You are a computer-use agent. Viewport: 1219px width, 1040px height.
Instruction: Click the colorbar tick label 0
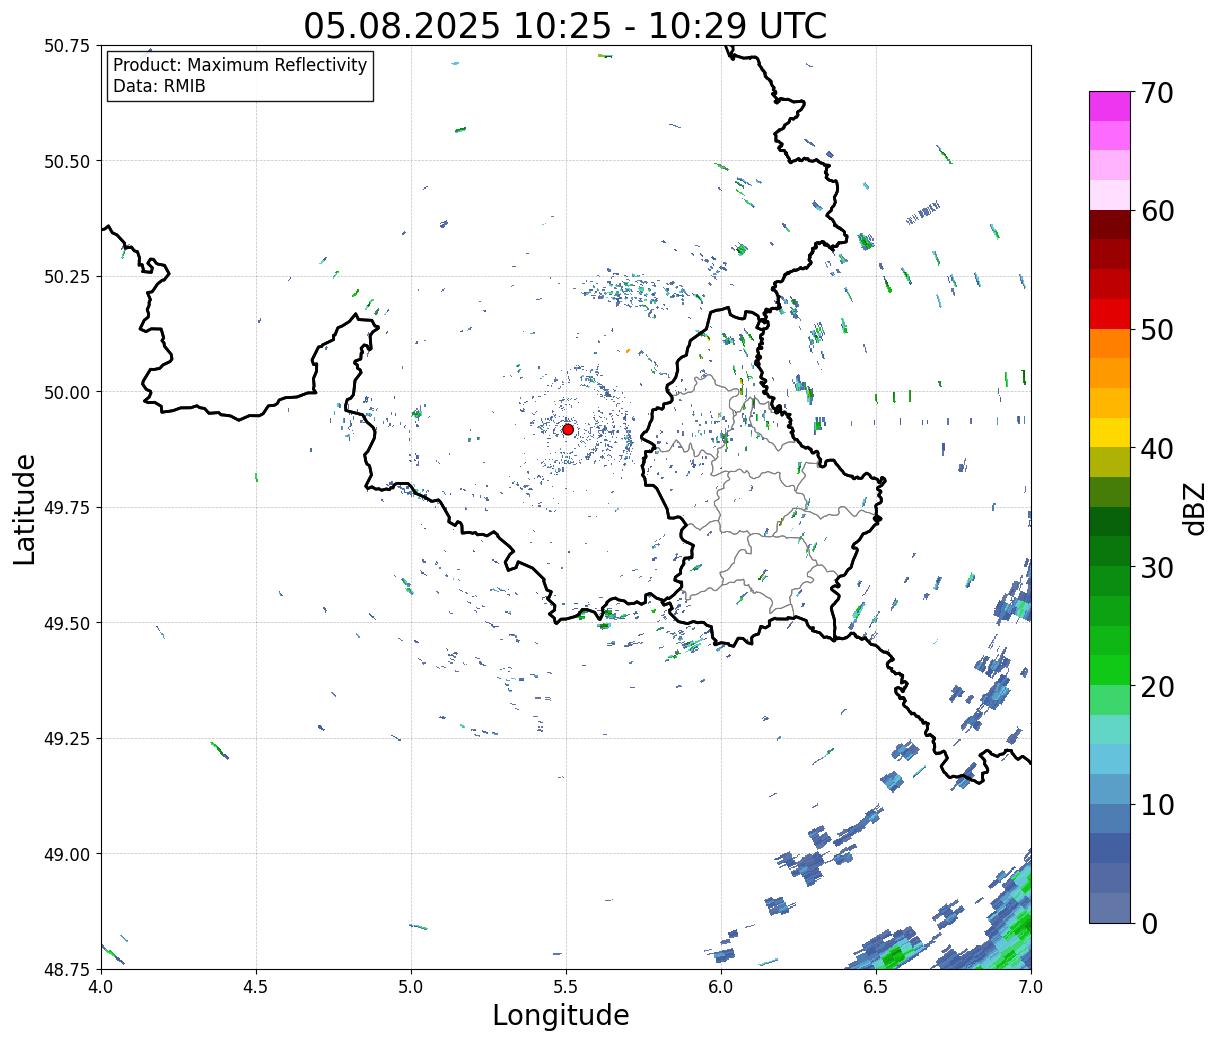(x=1148, y=924)
